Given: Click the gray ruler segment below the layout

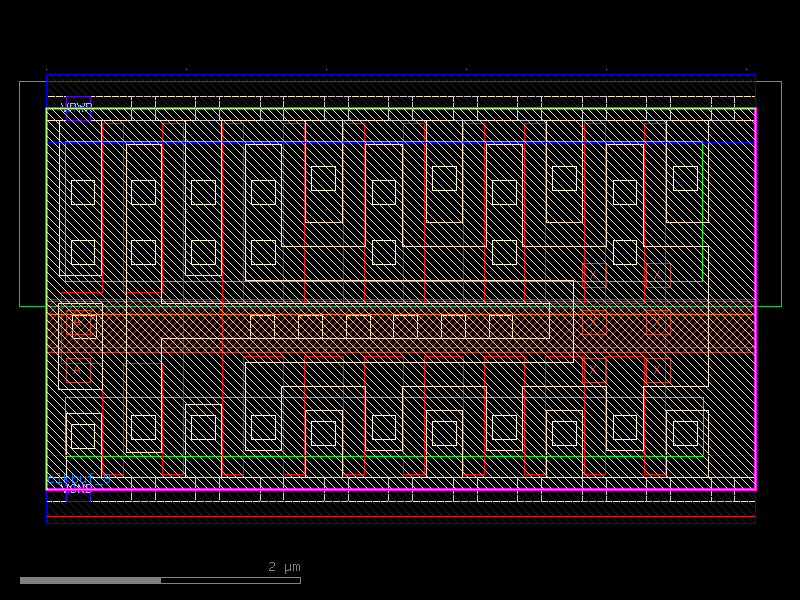Looking at the screenshot, I should [90, 578].
